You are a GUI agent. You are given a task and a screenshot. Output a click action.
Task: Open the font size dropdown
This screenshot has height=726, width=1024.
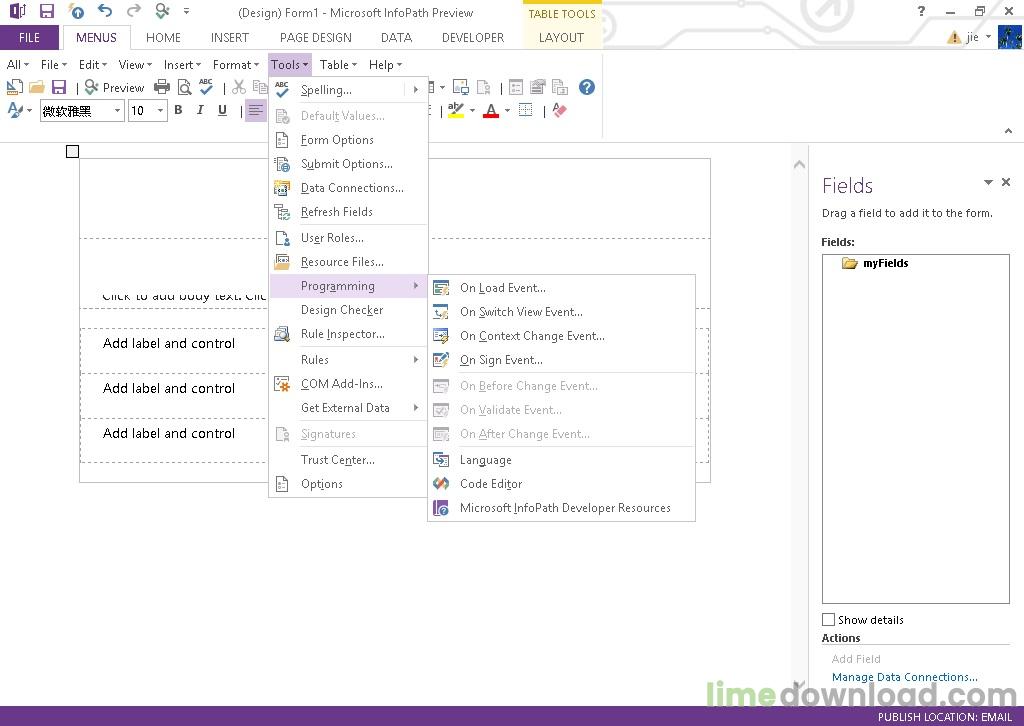pos(160,111)
